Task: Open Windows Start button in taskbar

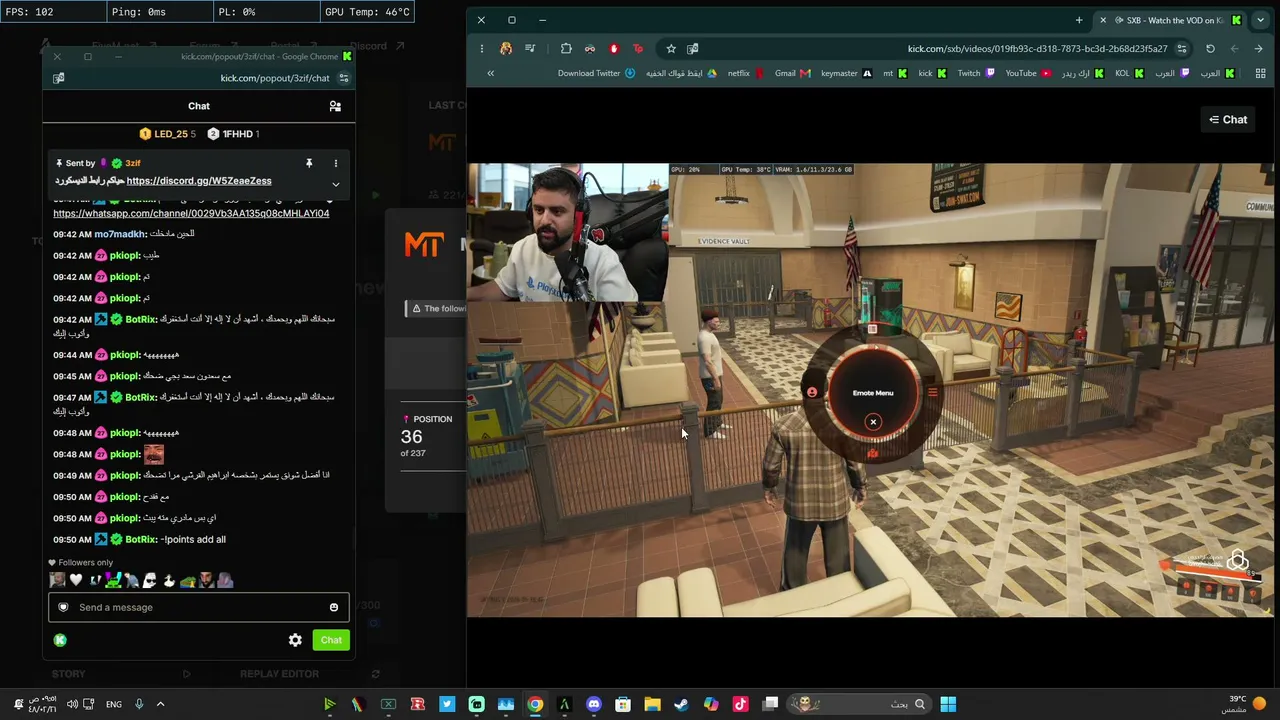Action: [948, 704]
